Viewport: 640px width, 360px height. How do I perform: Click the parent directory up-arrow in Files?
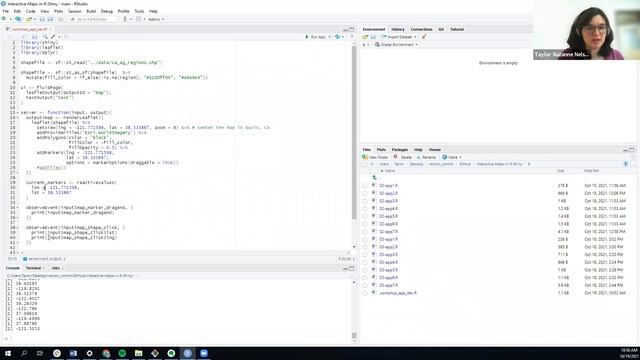[374, 178]
